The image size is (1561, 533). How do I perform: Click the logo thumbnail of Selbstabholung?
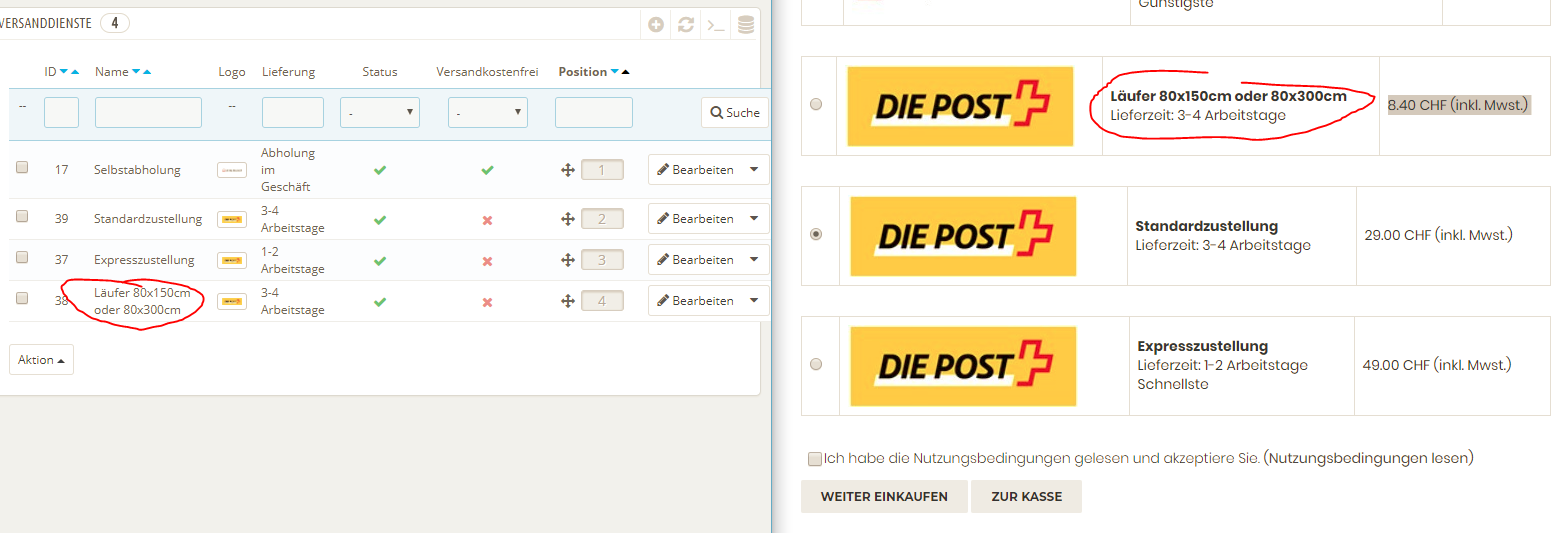232,170
